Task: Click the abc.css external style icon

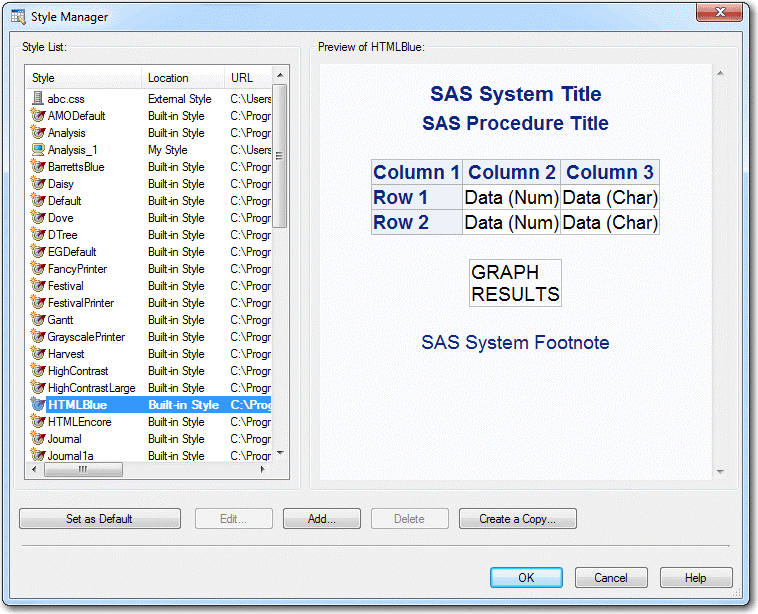Action: click(x=38, y=99)
